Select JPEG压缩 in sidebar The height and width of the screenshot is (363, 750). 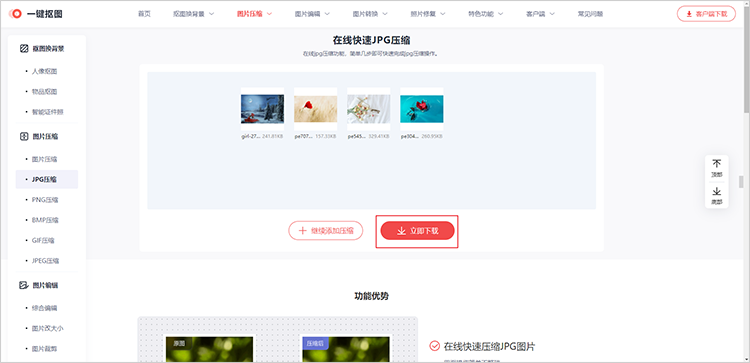pyautogui.click(x=45, y=261)
